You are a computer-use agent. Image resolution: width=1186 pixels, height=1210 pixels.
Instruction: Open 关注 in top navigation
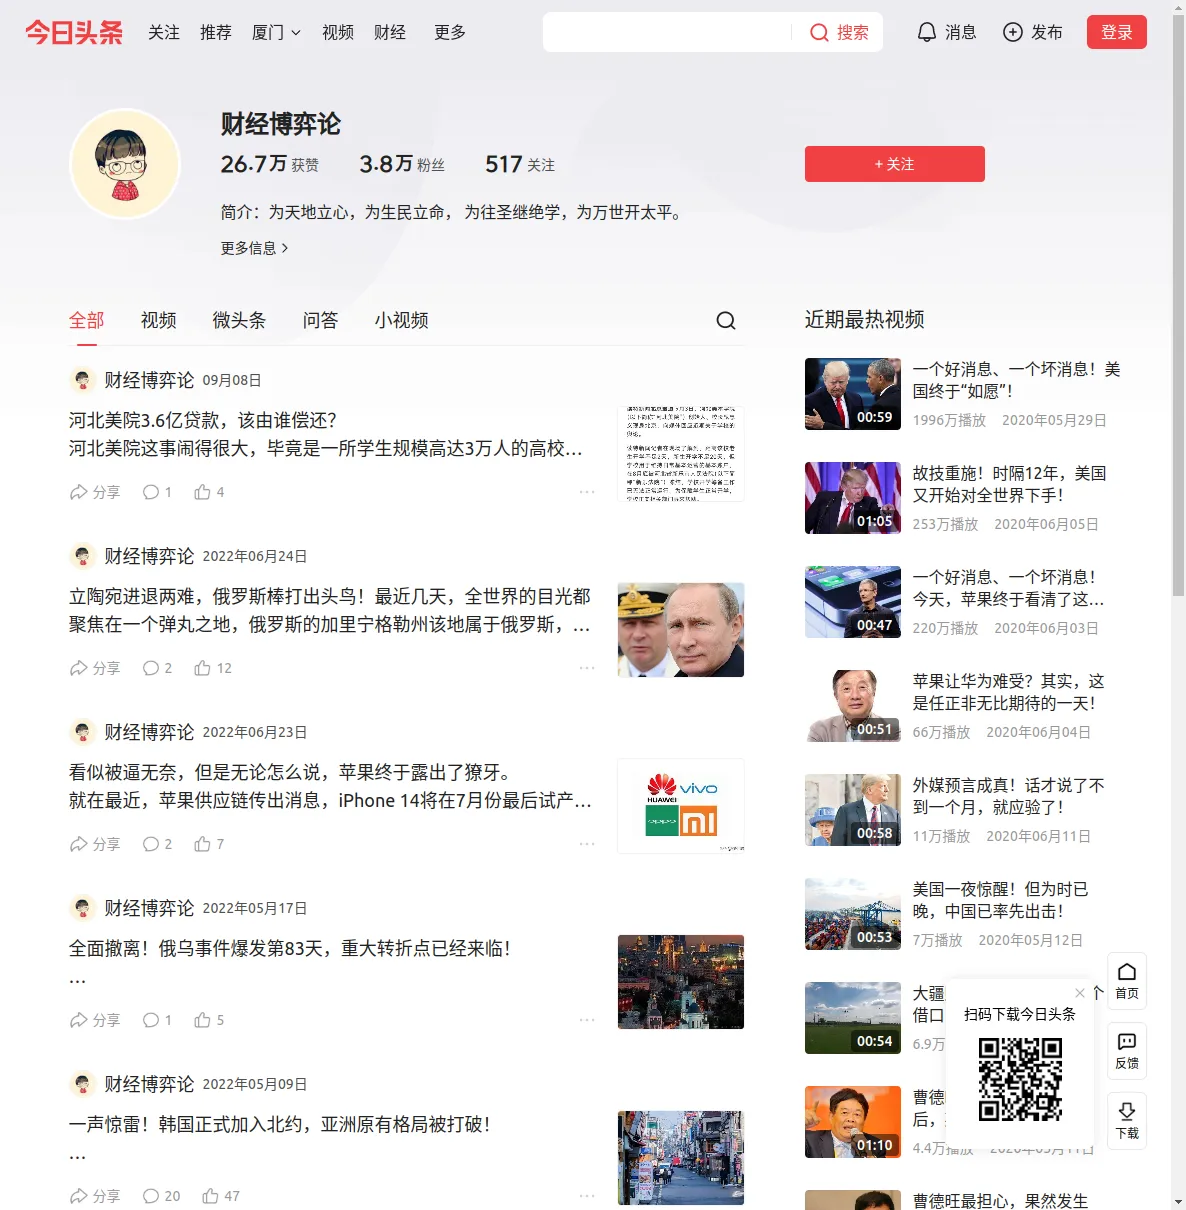164,32
